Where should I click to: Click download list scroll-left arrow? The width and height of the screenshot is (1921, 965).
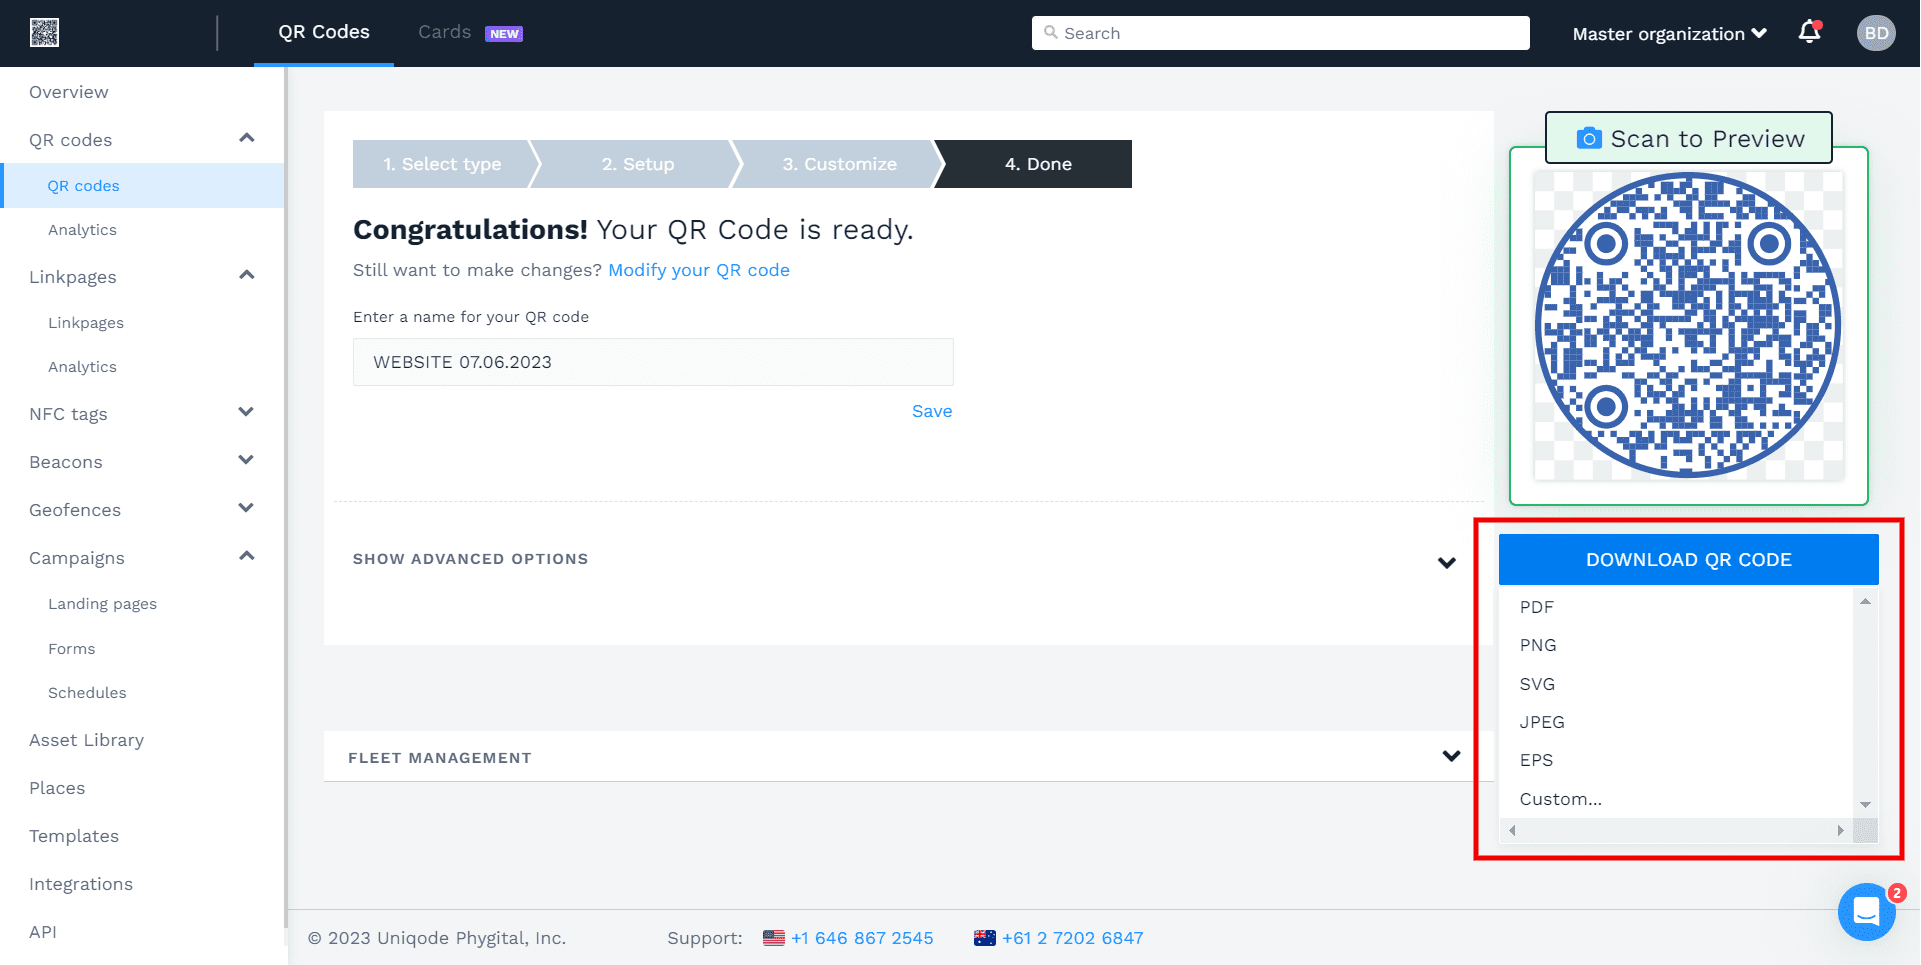pos(1512,831)
